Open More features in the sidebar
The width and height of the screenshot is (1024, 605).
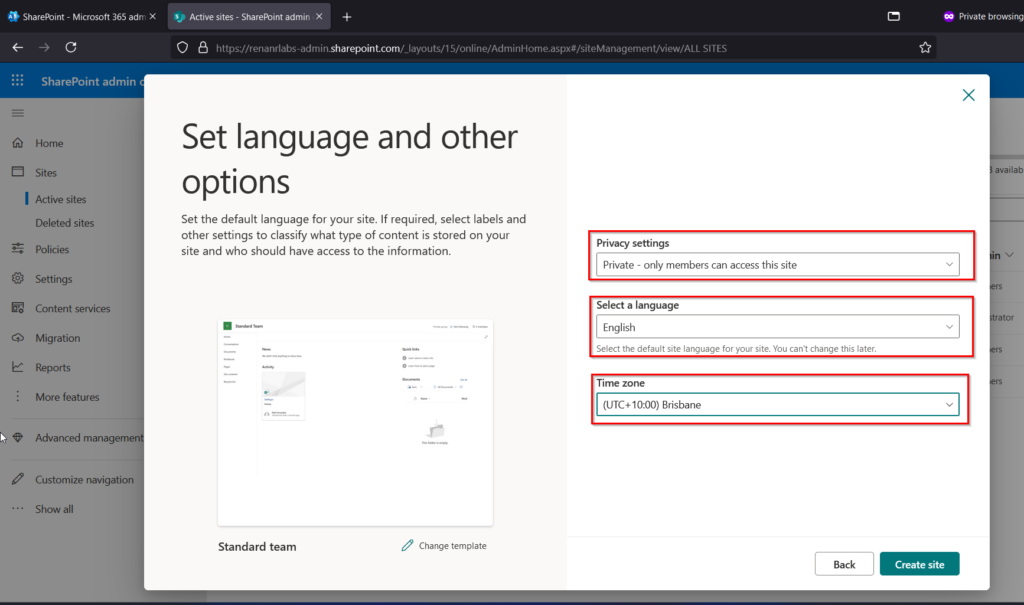(x=67, y=397)
